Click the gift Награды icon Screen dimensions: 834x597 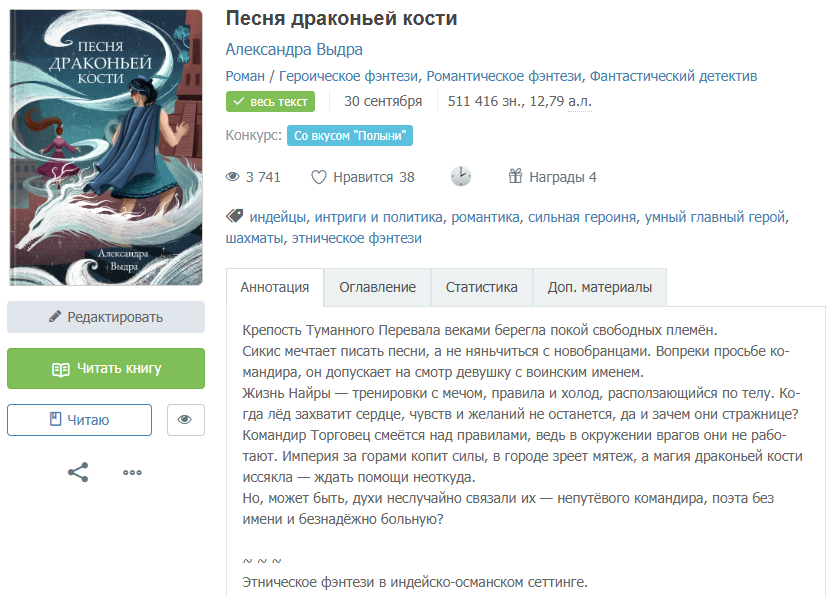tap(515, 176)
